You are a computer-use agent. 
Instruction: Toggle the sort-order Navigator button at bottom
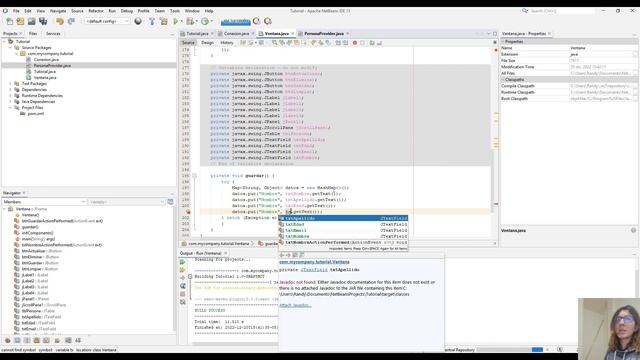pos(78,340)
